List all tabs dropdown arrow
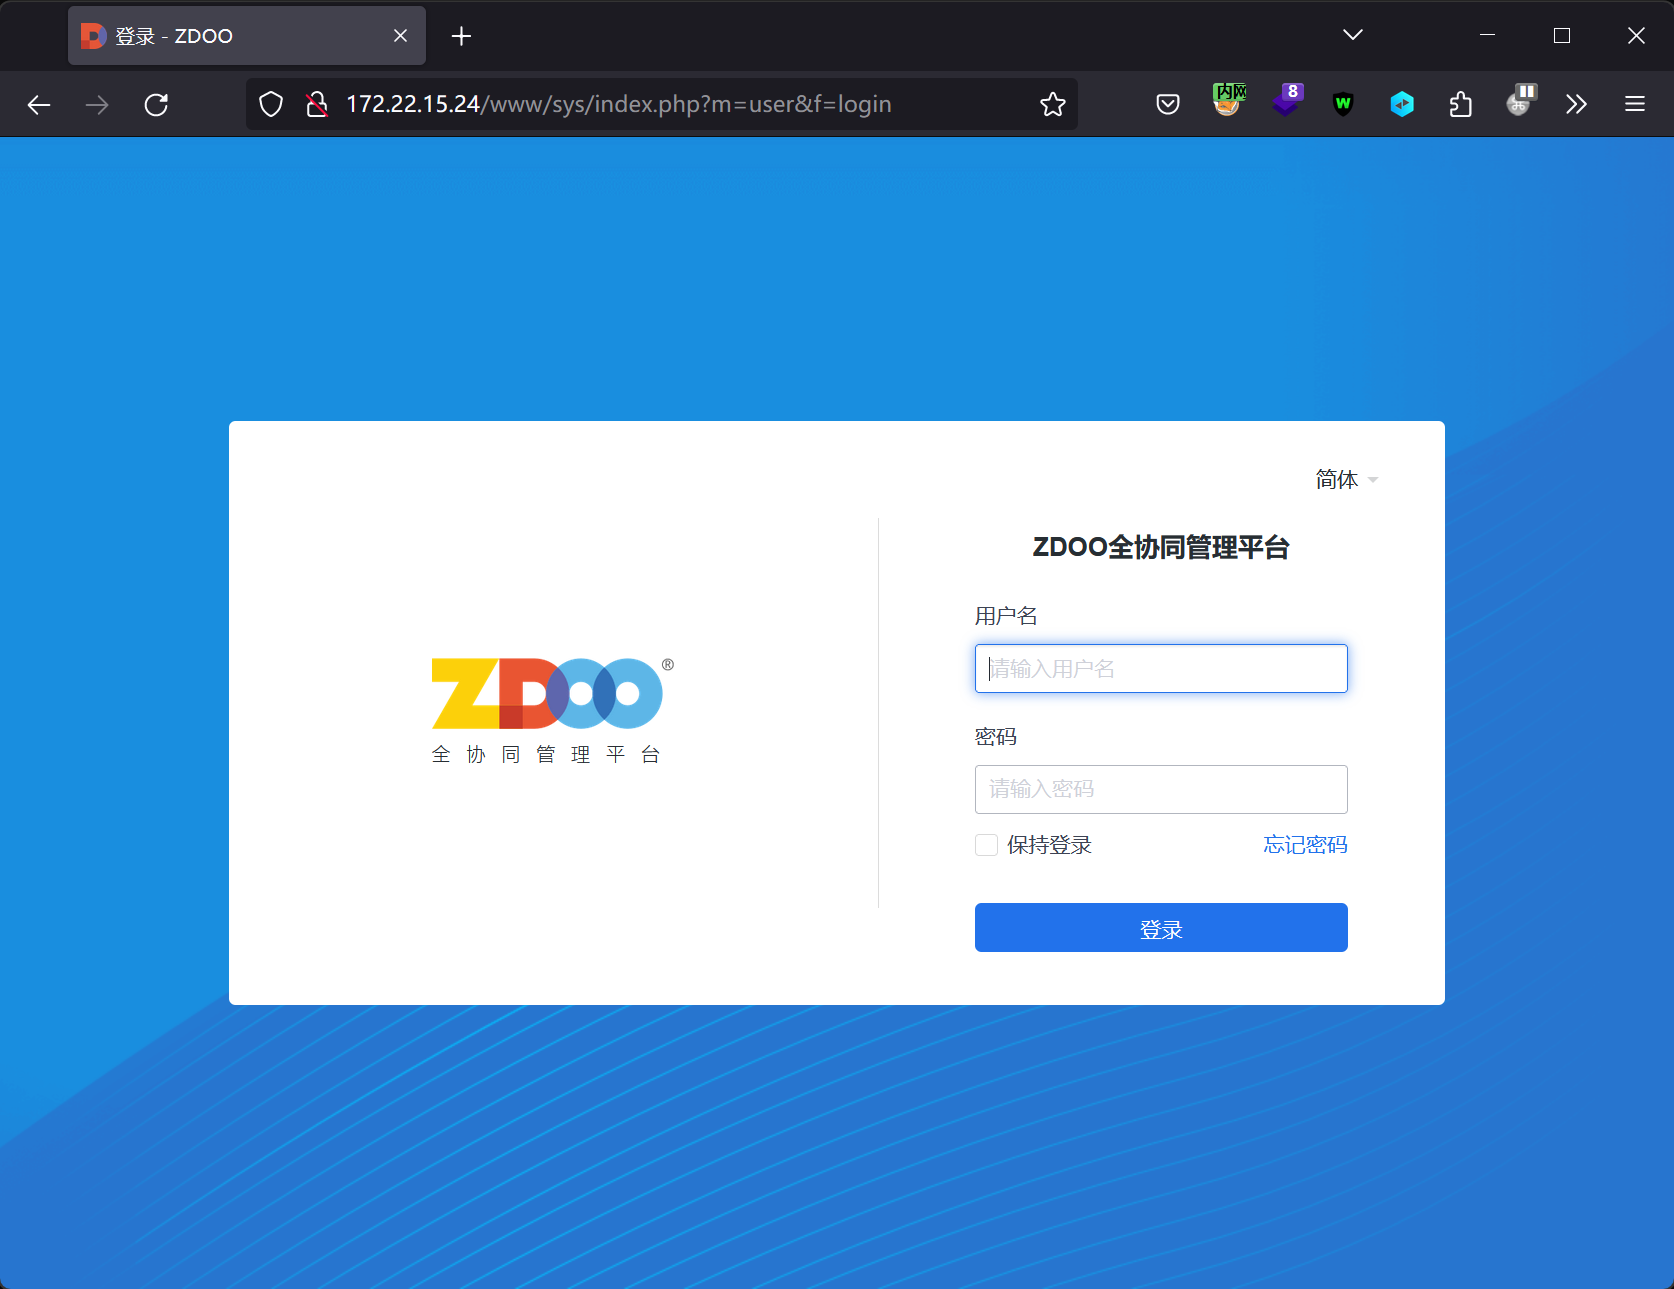Image resolution: width=1674 pixels, height=1289 pixels. [x=1352, y=35]
